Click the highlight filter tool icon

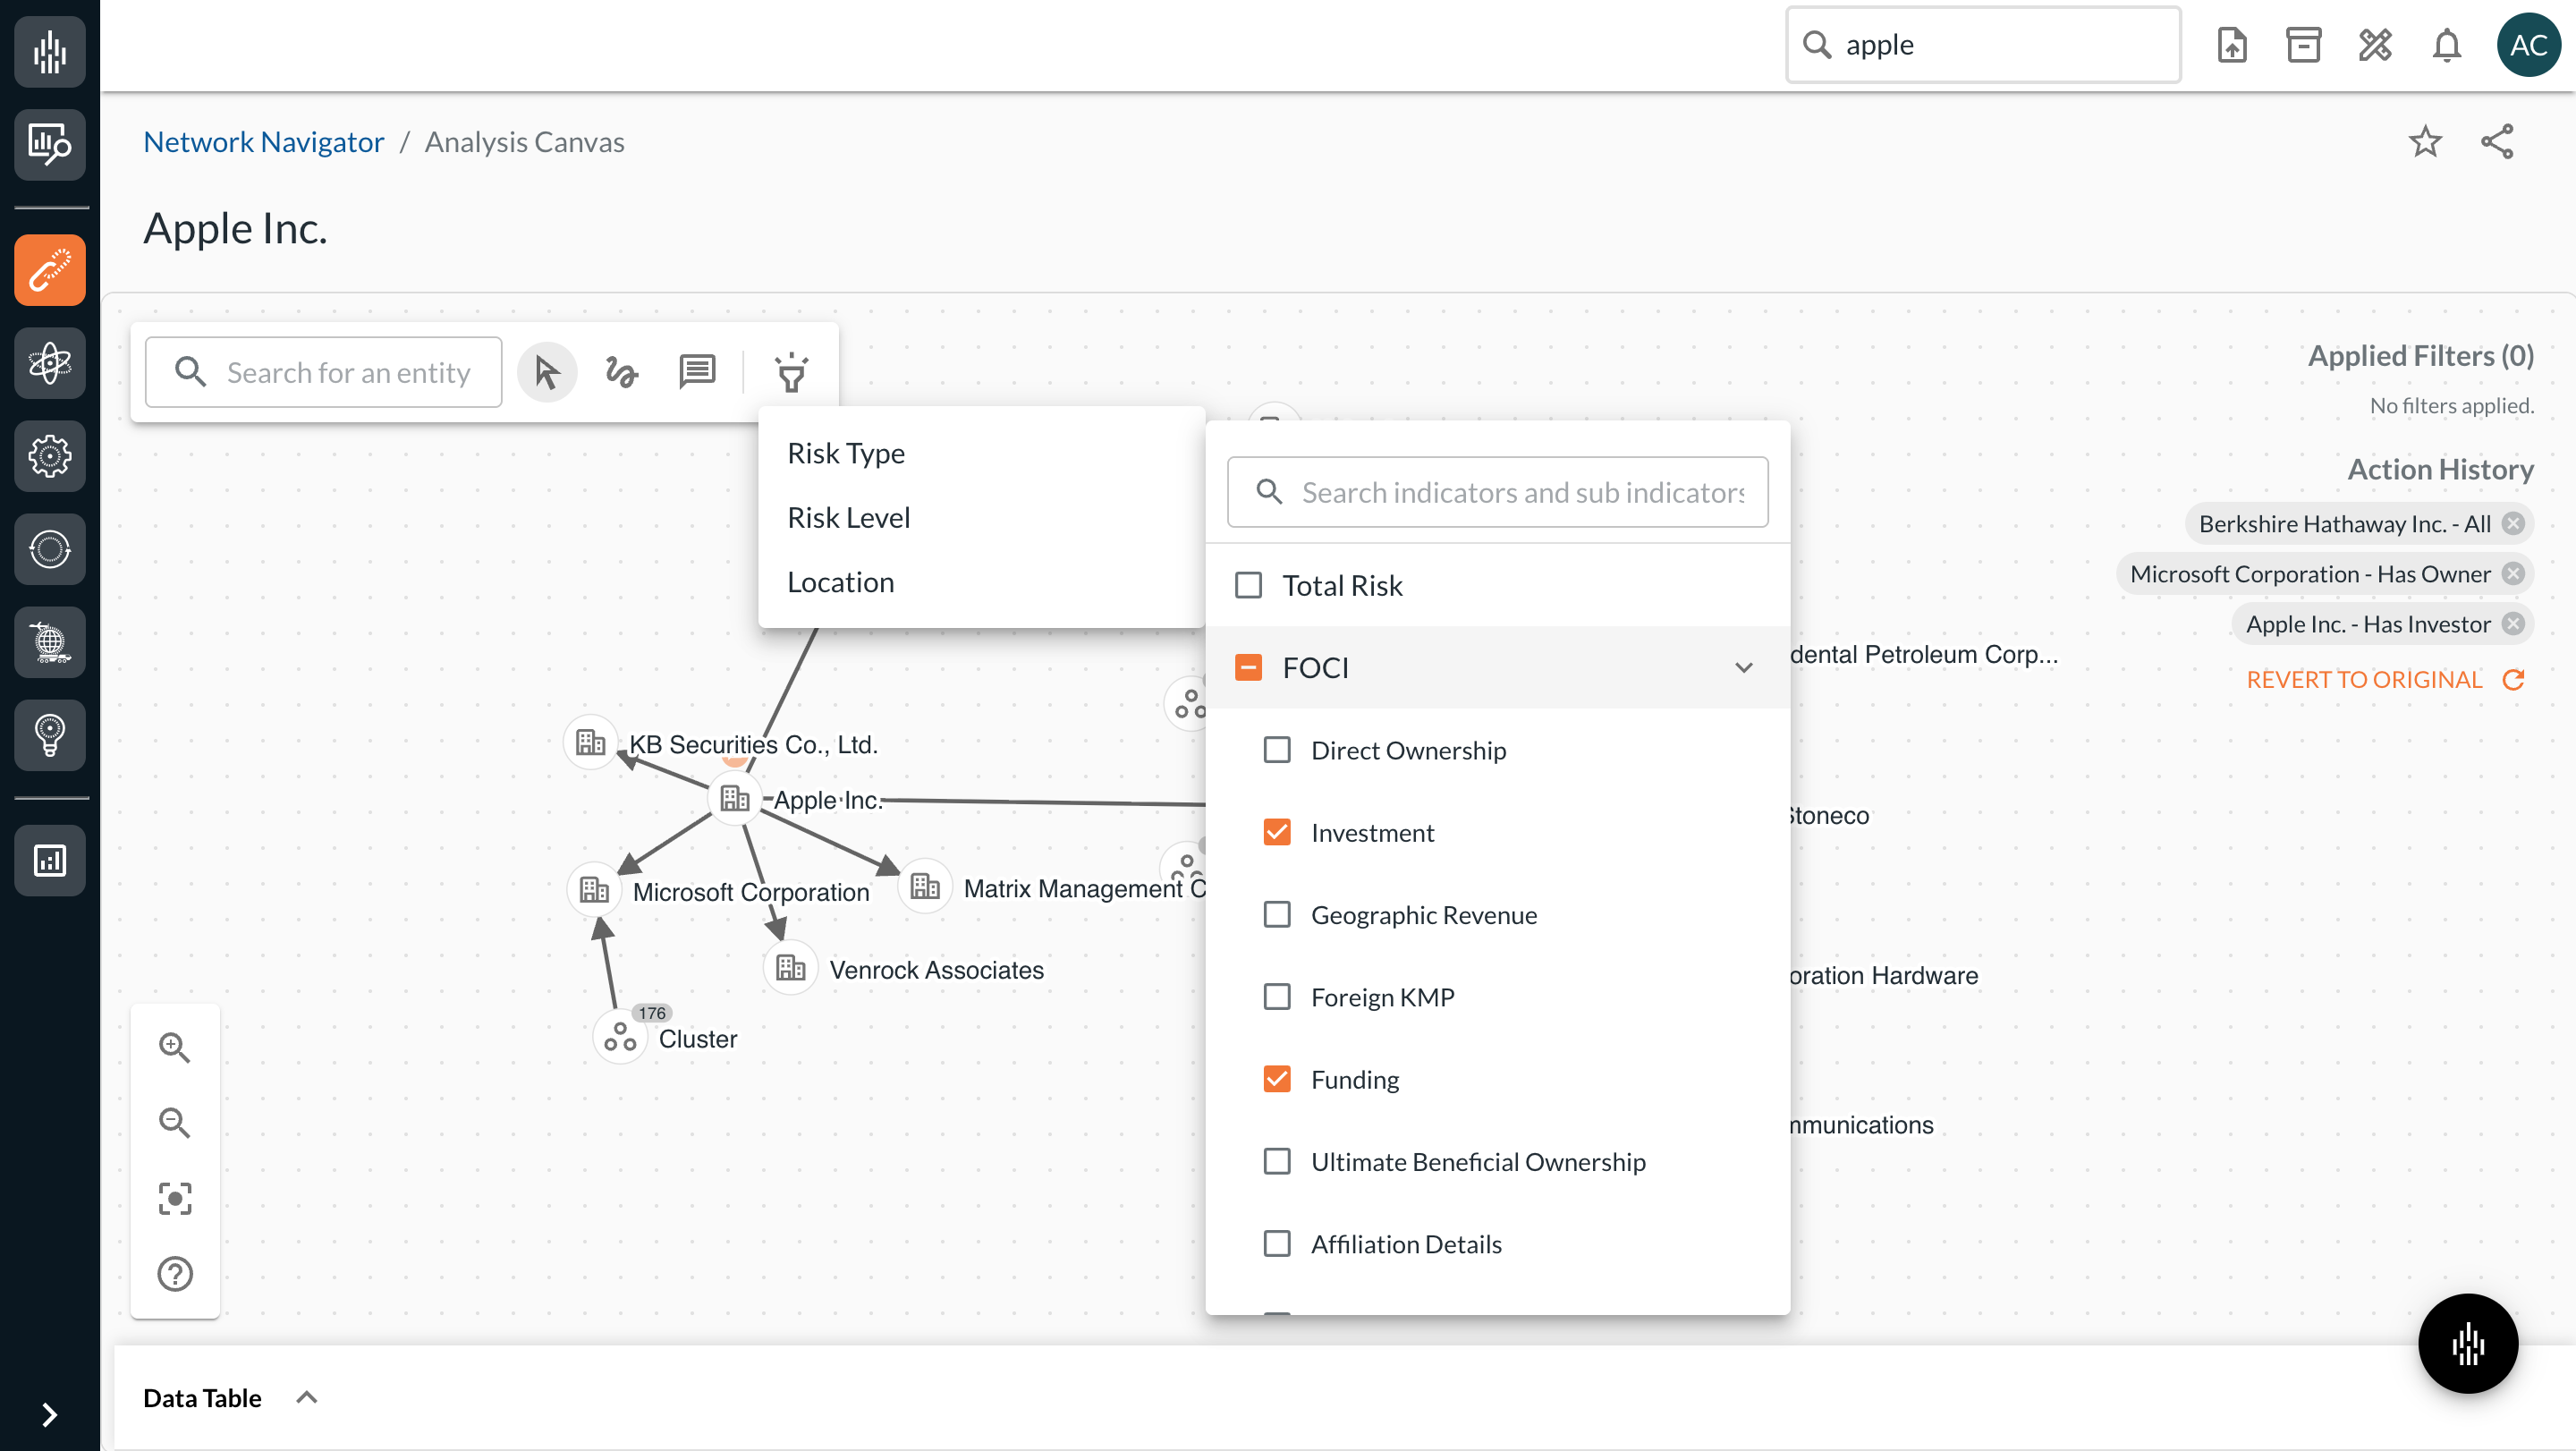(791, 372)
